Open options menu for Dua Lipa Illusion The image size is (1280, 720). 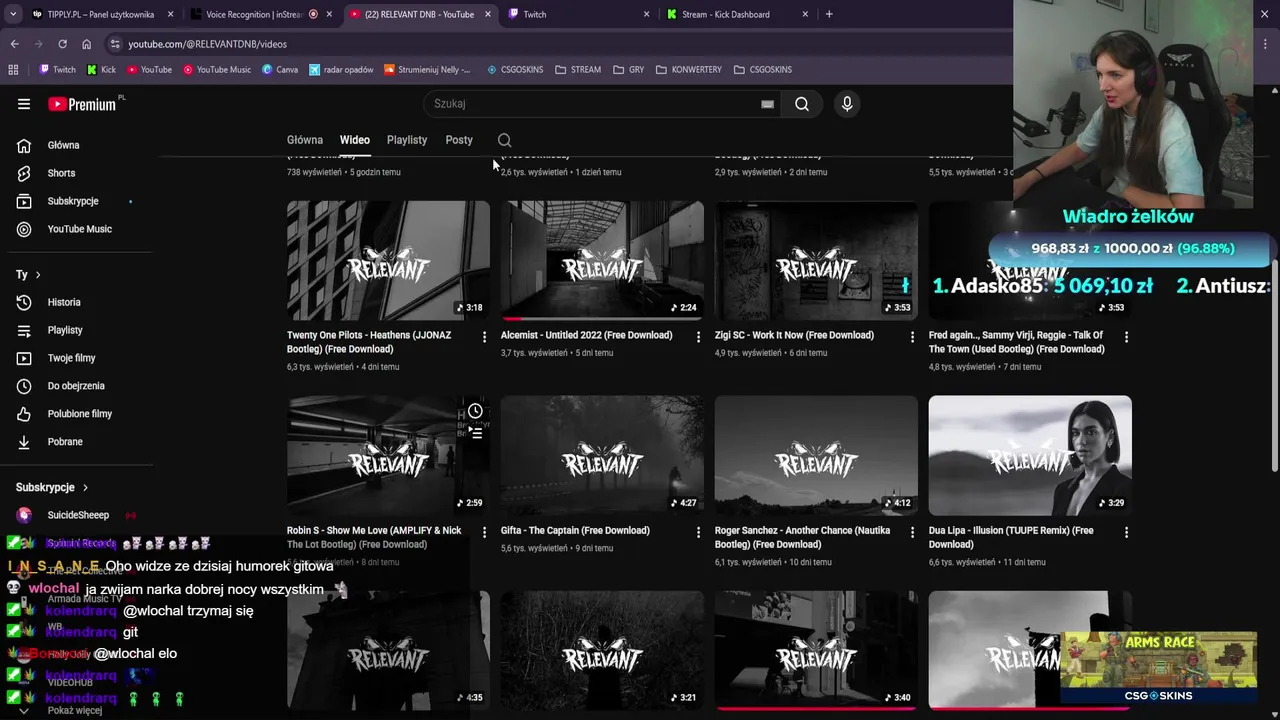point(1126,532)
